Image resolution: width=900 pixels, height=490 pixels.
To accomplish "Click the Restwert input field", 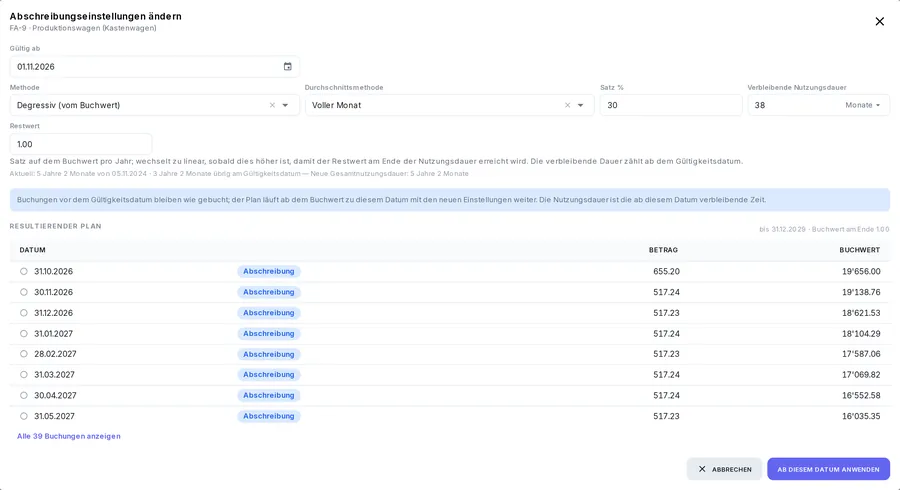I will (81, 144).
